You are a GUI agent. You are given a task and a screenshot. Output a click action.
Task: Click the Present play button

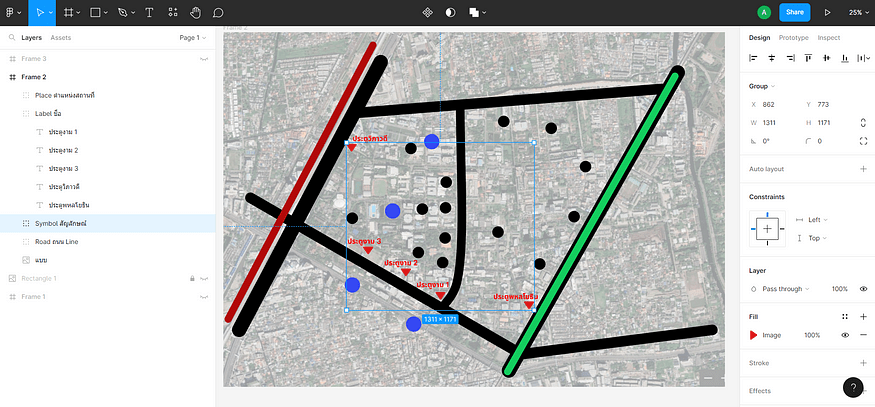click(827, 13)
